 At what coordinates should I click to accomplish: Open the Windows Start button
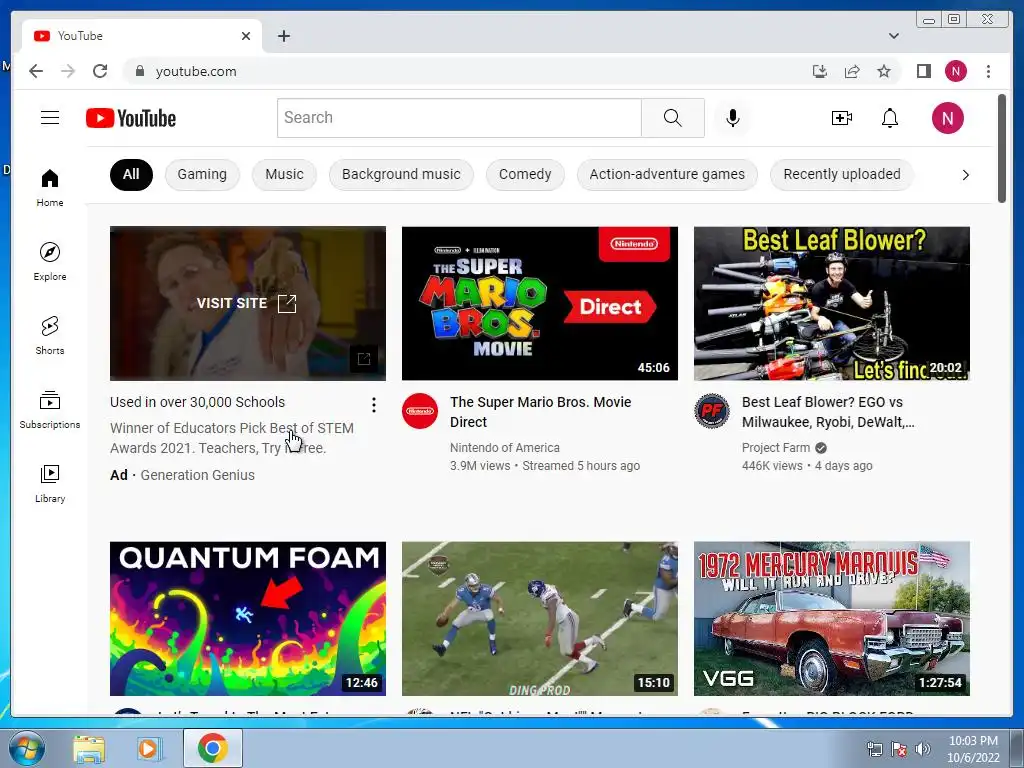26,748
